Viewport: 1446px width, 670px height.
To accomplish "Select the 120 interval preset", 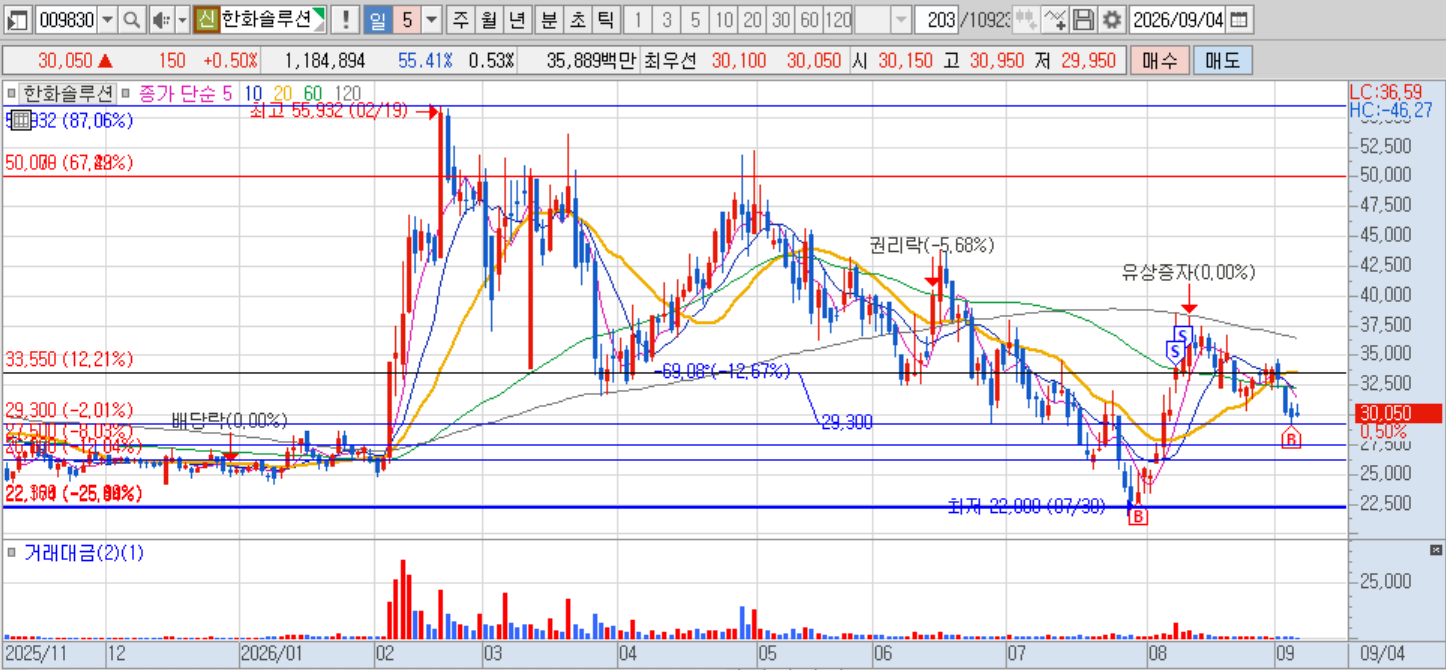I will click(x=839, y=19).
